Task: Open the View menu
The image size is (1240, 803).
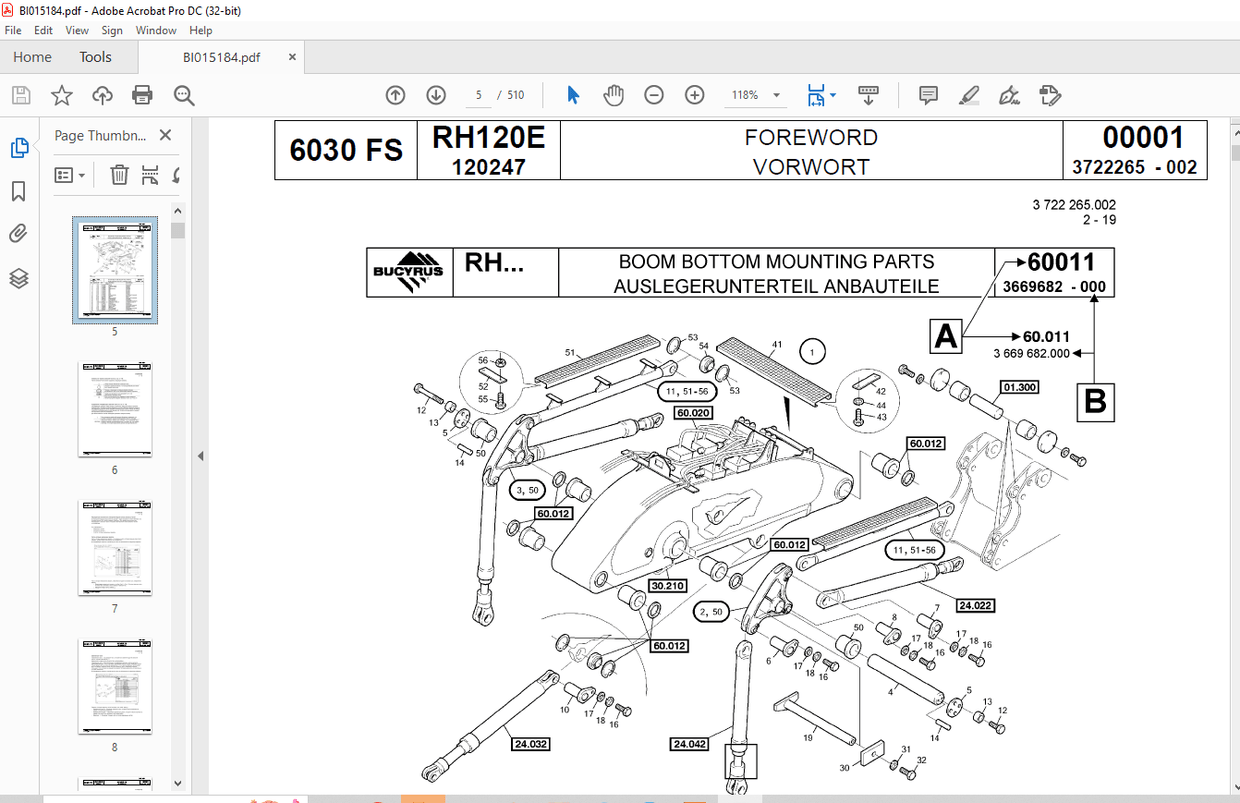Action: pyautogui.click(x=77, y=30)
